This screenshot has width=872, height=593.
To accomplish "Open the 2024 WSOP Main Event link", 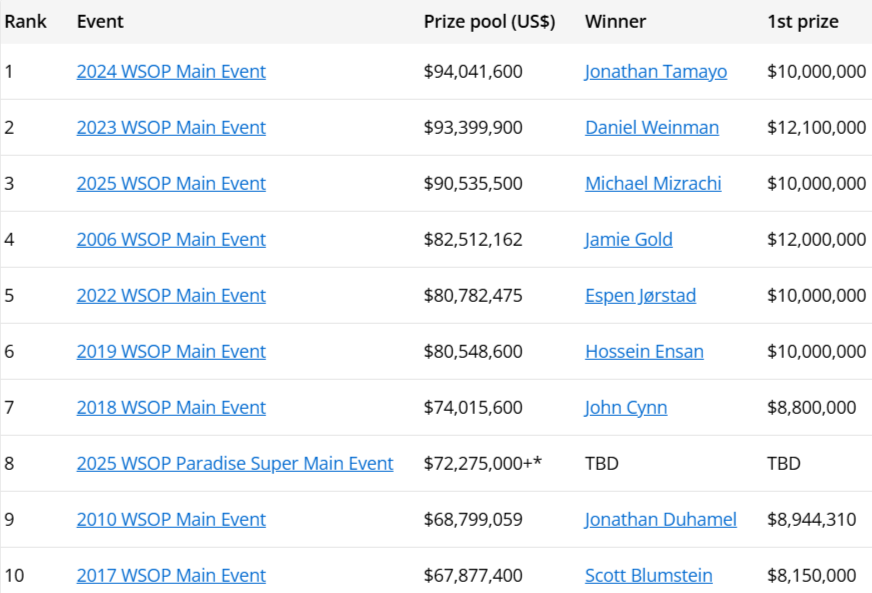I will pyautogui.click(x=171, y=72).
